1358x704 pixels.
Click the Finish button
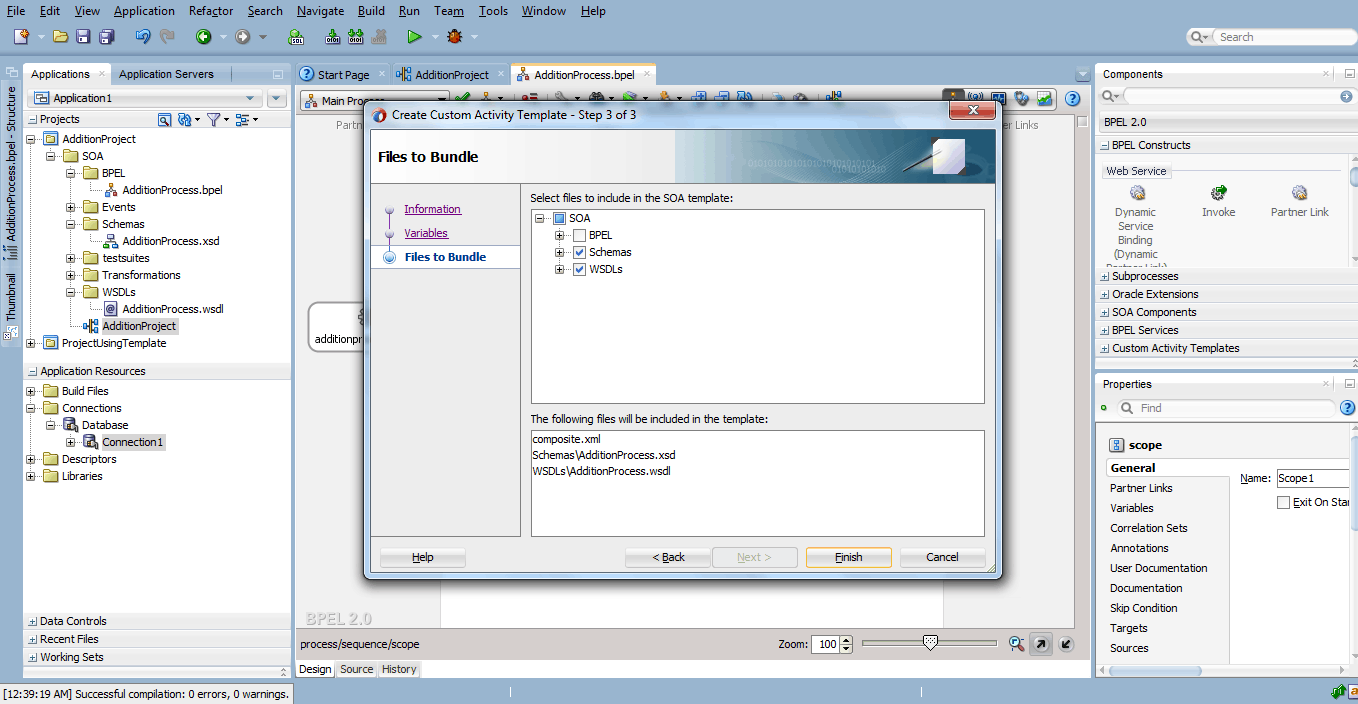(x=849, y=557)
